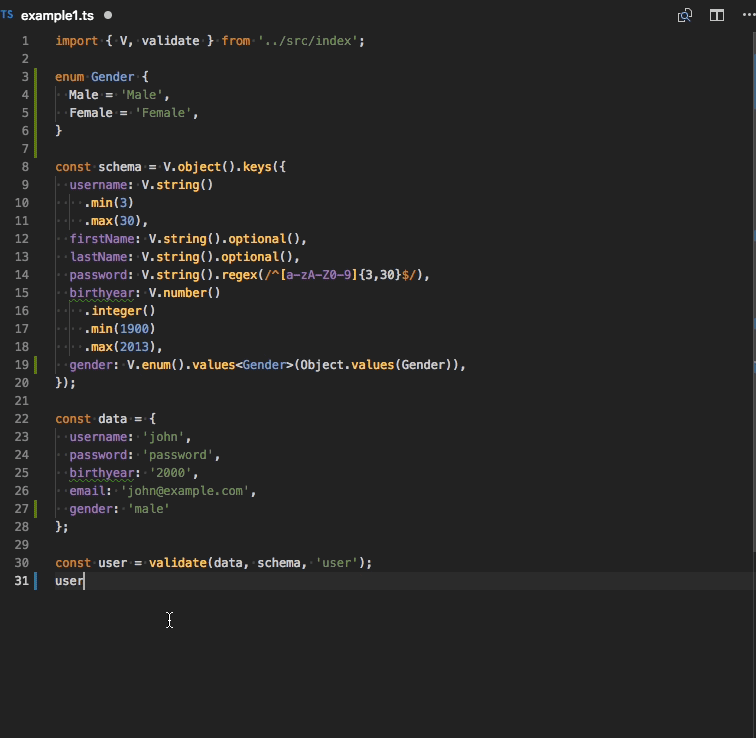Click 'lastName' key on line 13
This screenshot has width=756, height=738.
pyautogui.click(x=98, y=257)
